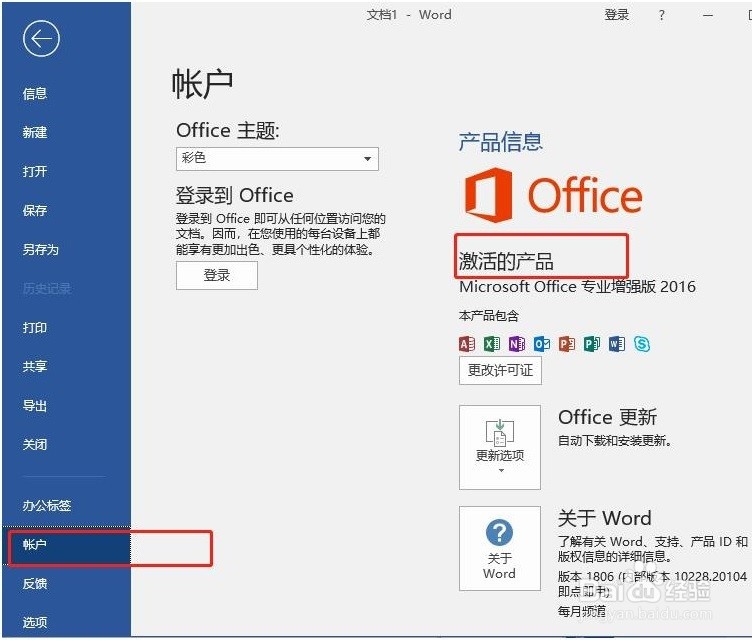This screenshot has width=754, height=640.
Task: Open the 信息 menu item
Action: point(35,93)
